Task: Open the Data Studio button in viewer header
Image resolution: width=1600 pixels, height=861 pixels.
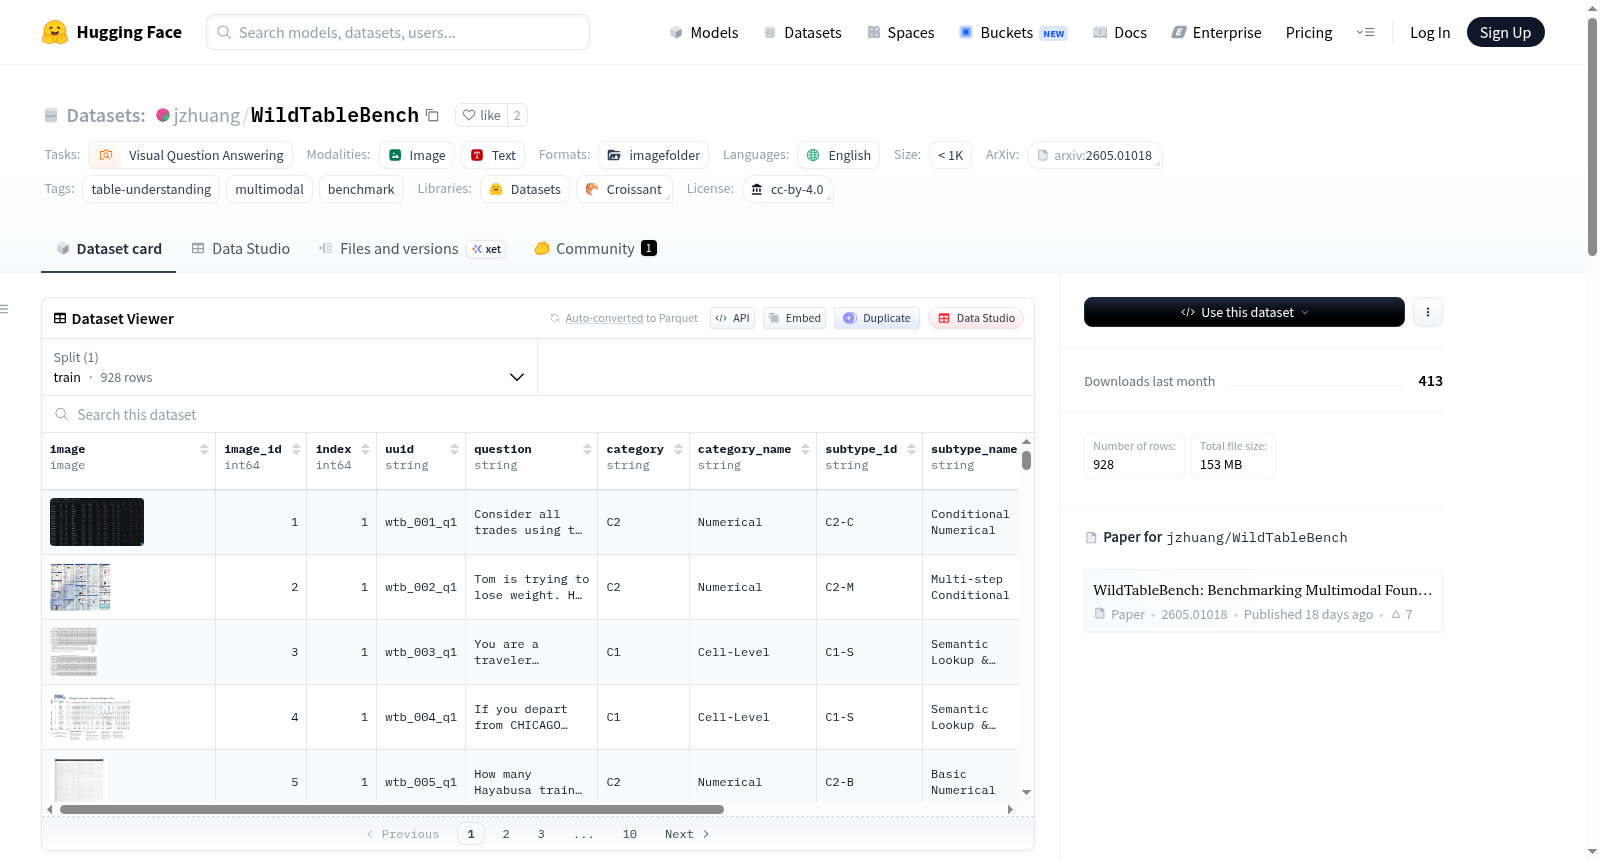Action: coord(976,318)
